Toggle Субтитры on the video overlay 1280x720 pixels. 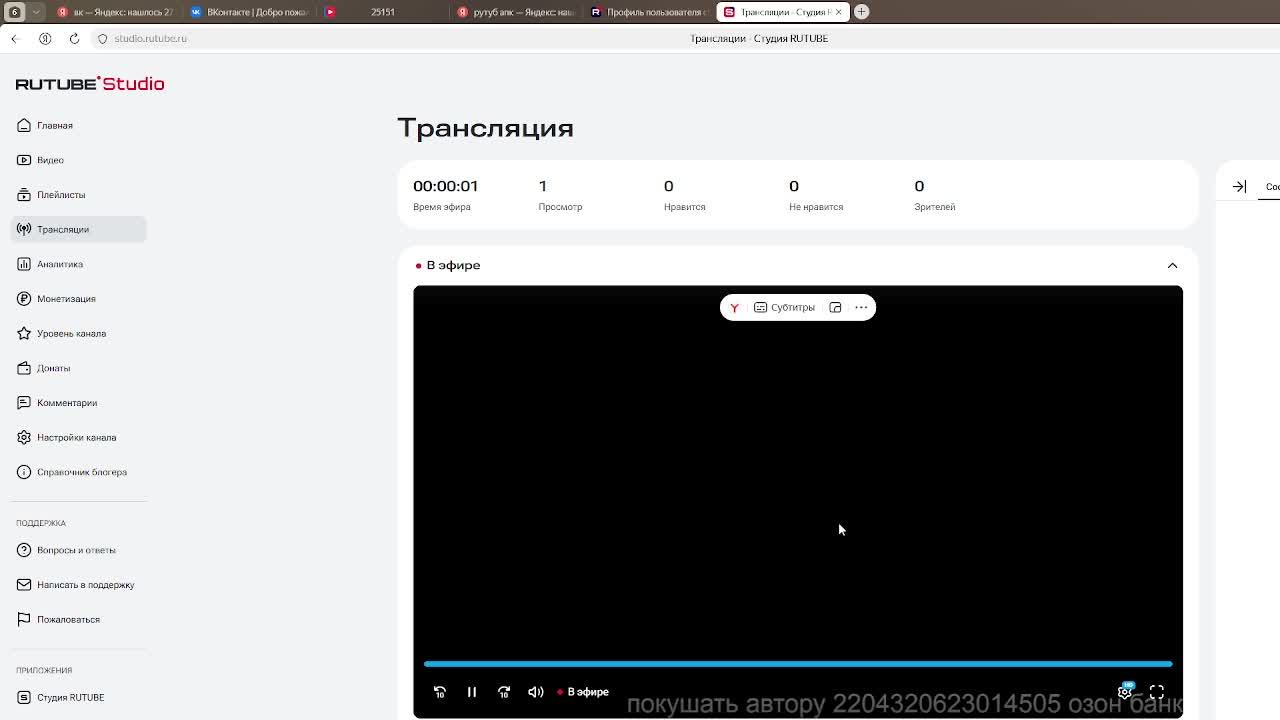(x=784, y=308)
